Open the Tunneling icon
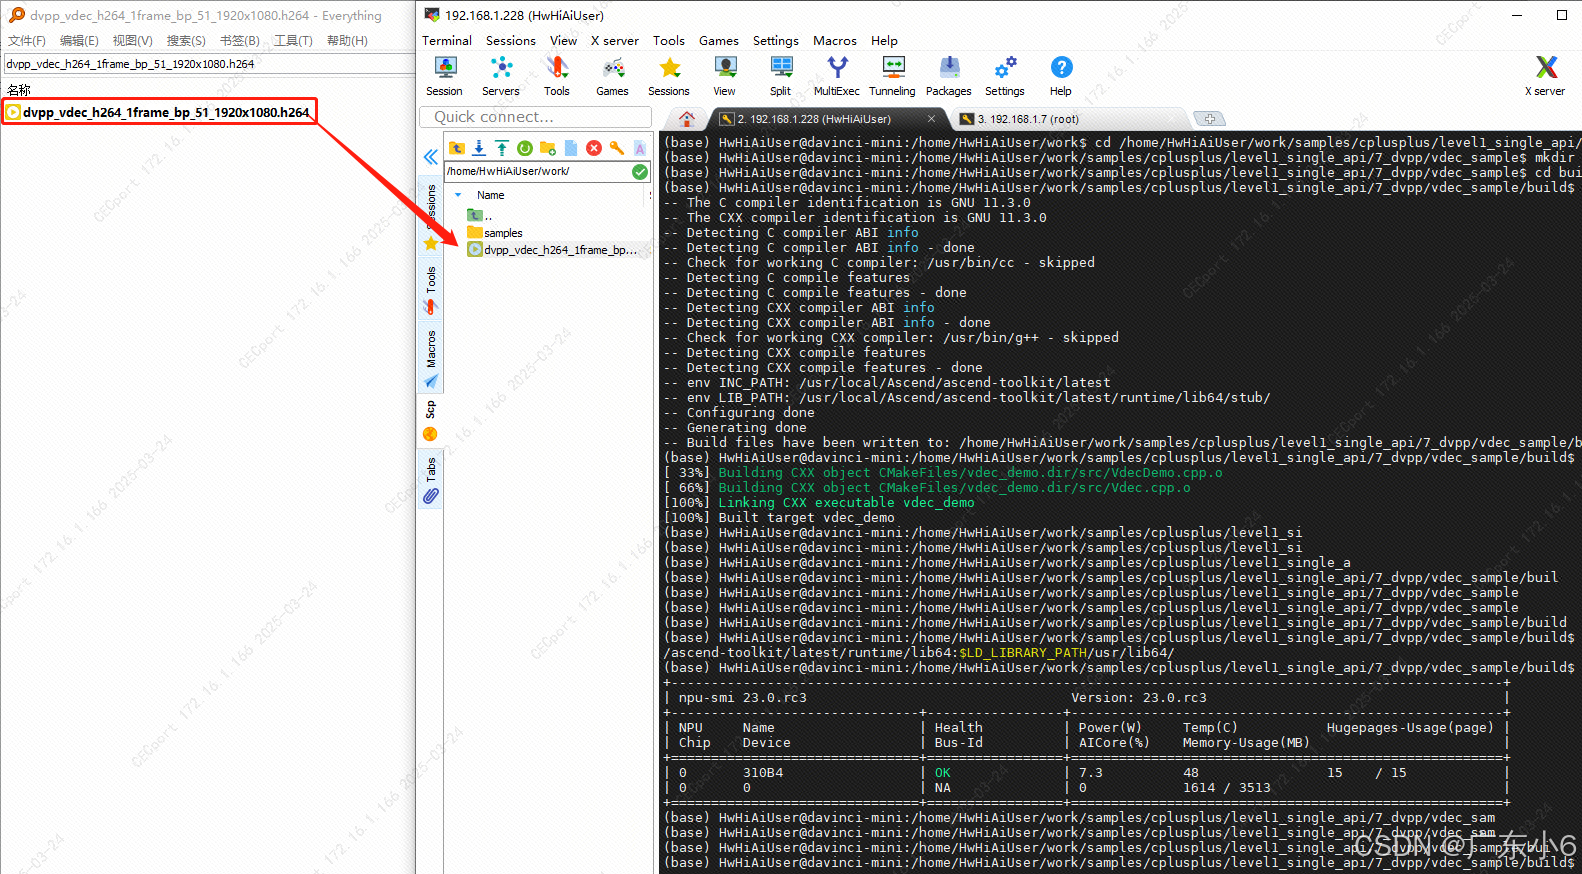This screenshot has width=1582, height=874. pyautogui.click(x=893, y=76)
